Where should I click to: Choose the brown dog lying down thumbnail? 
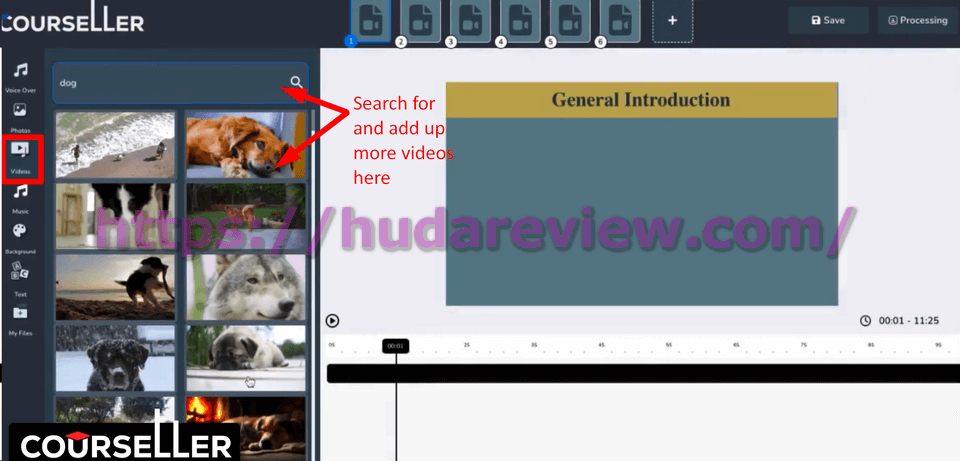click(x=245, y=143)
